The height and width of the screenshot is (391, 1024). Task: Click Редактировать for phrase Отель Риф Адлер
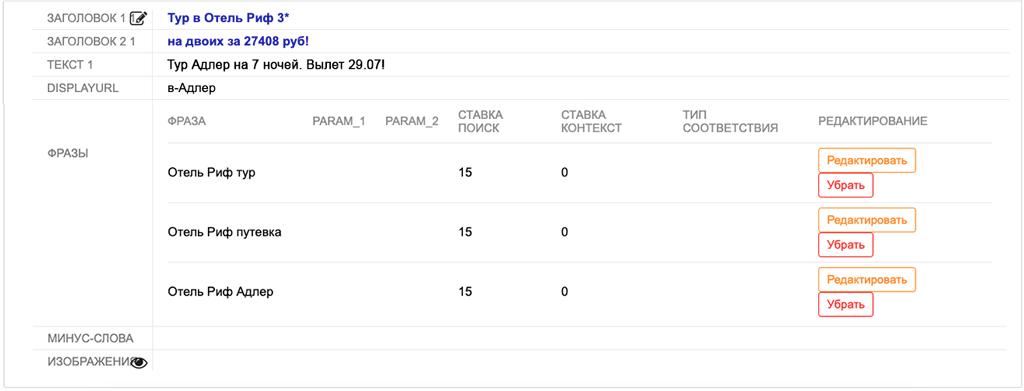point(867,279)
